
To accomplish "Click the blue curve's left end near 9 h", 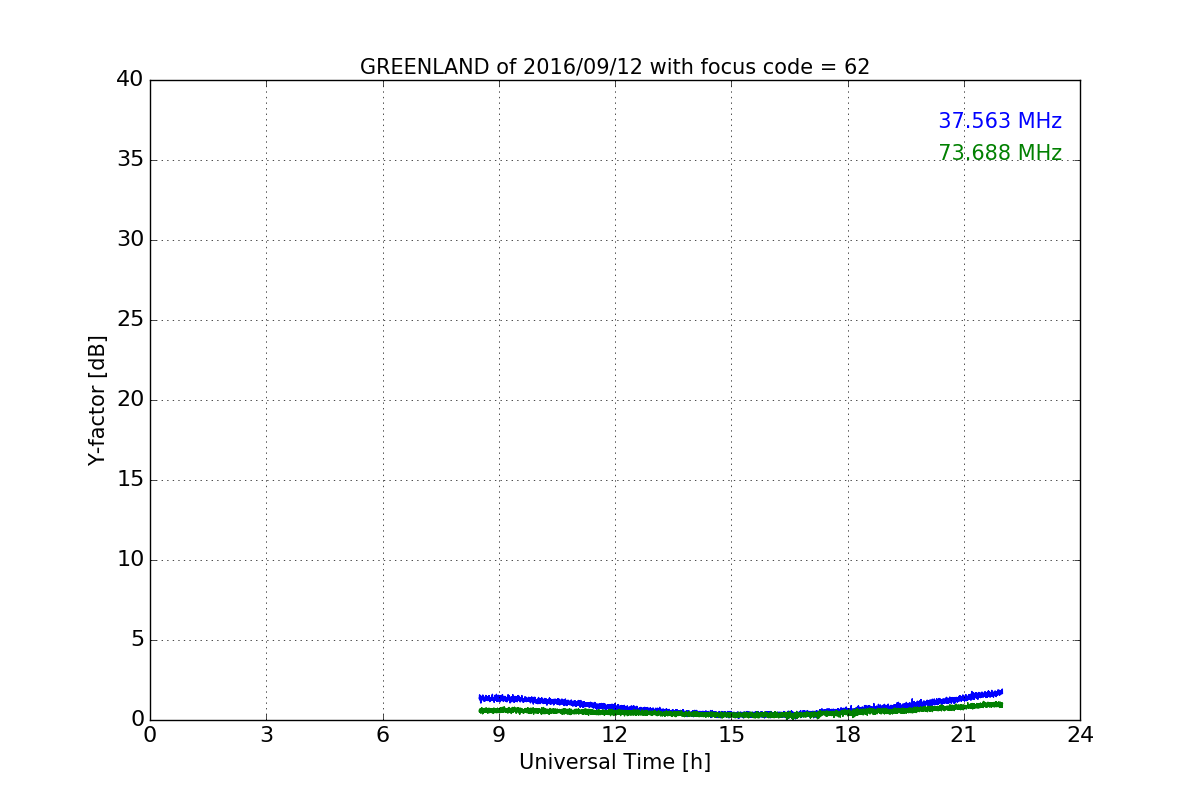I will (482, 698).
